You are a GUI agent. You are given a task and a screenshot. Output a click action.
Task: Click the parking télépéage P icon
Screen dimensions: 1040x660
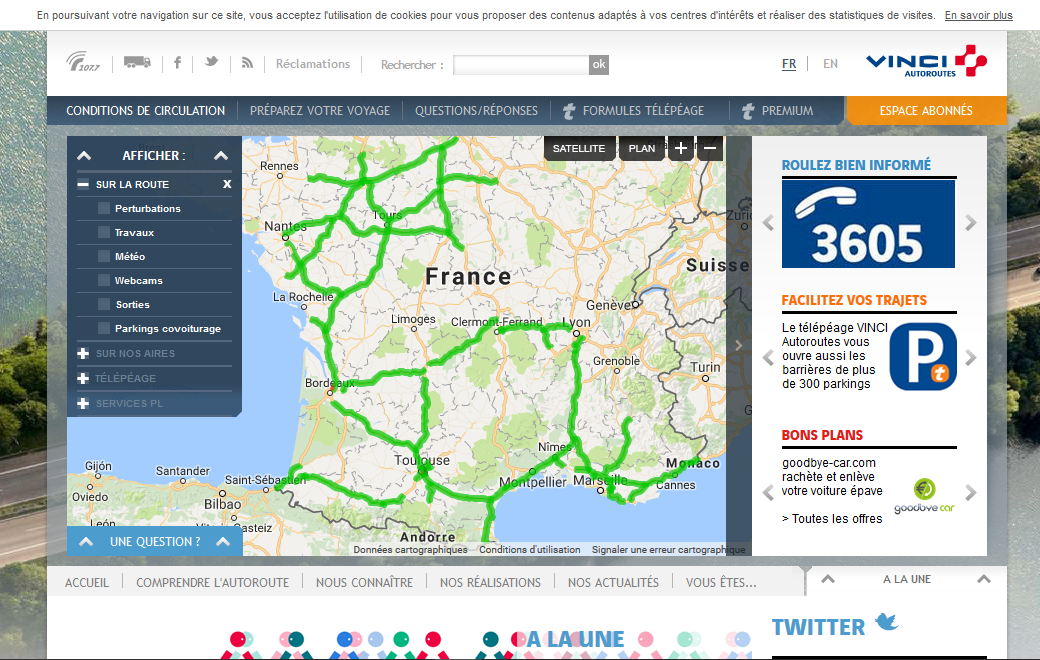tap(923, 357)
